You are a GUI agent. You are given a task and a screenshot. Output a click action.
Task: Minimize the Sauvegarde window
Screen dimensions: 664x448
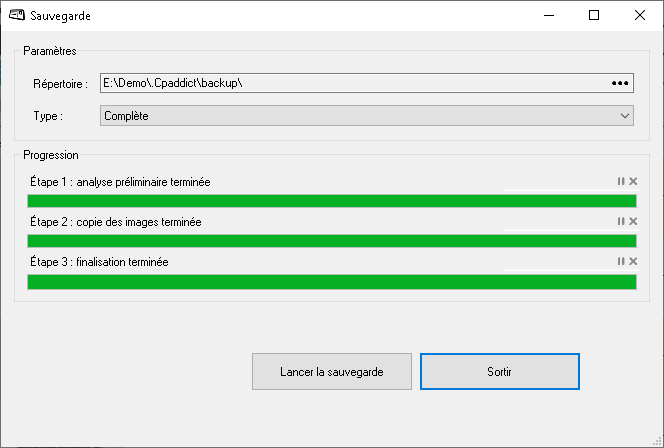548,15
